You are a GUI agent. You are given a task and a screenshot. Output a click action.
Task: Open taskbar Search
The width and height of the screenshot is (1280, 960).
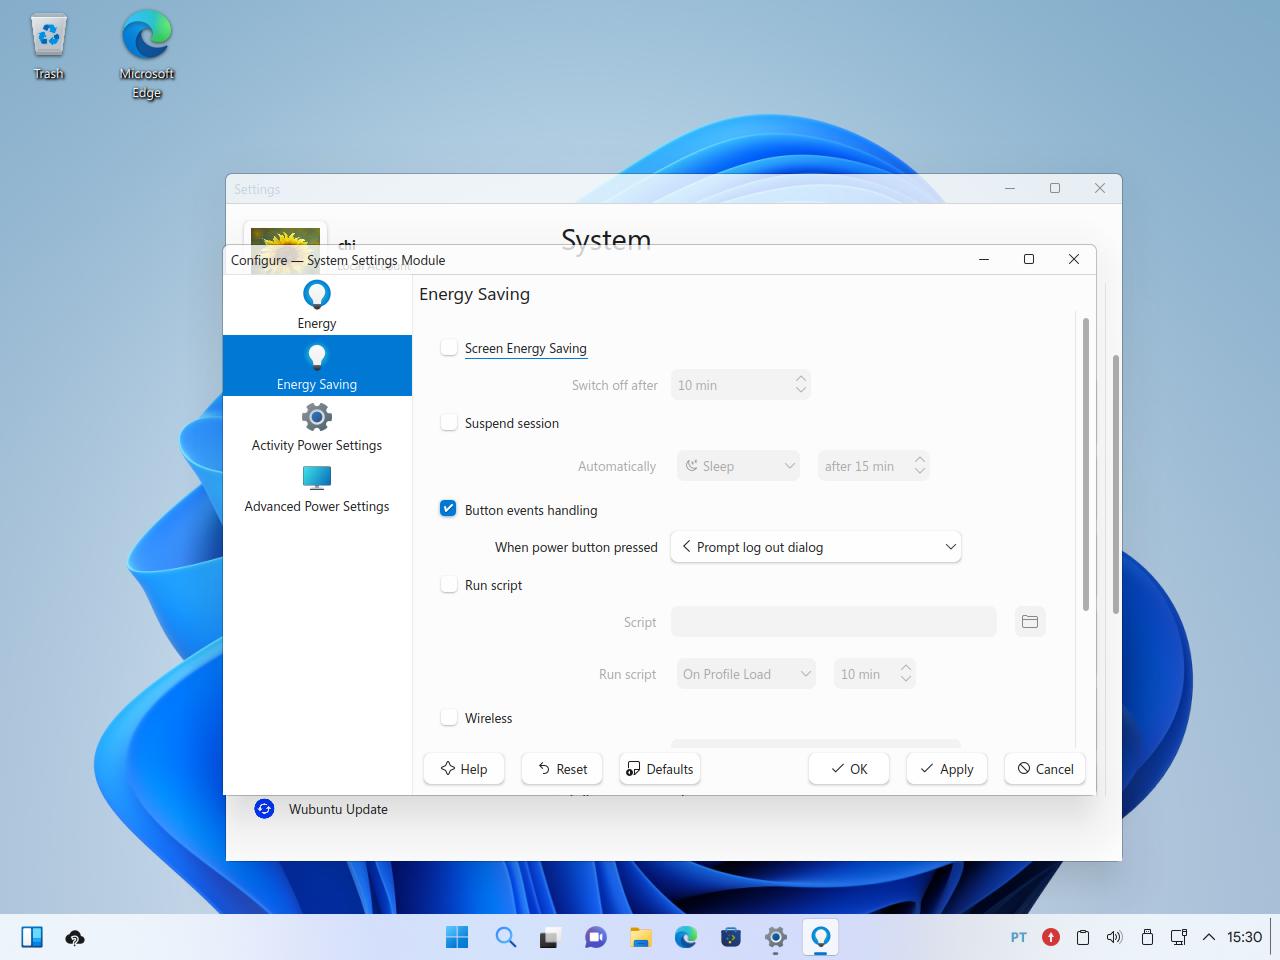506,937
